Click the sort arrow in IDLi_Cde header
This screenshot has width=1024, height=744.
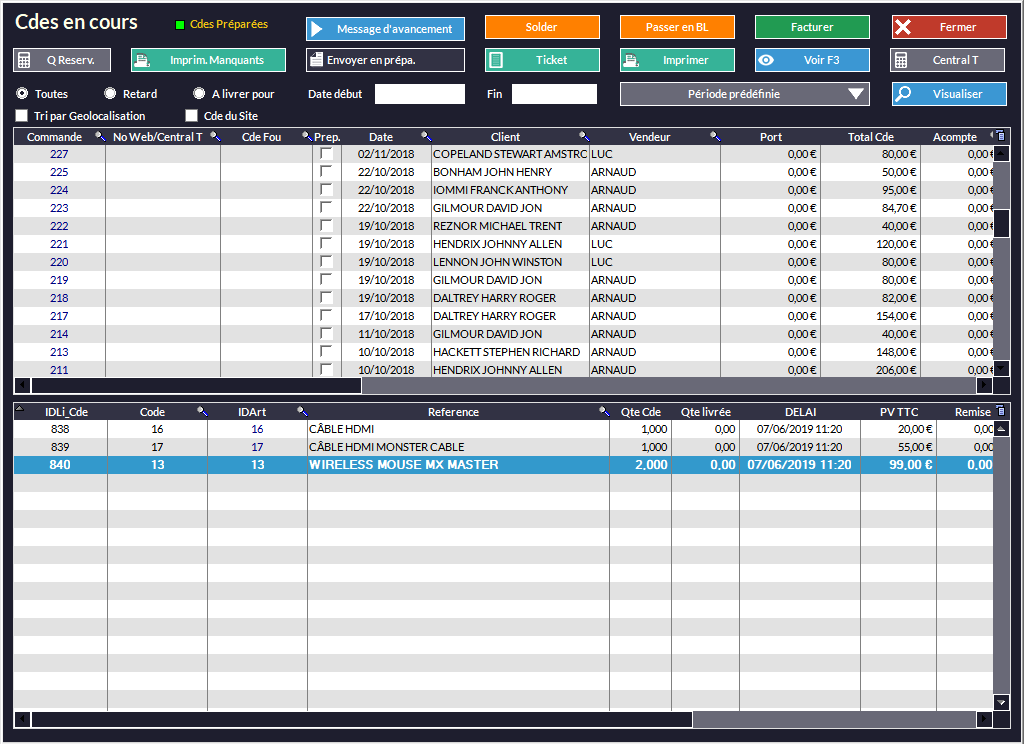[x=21, y=410]
